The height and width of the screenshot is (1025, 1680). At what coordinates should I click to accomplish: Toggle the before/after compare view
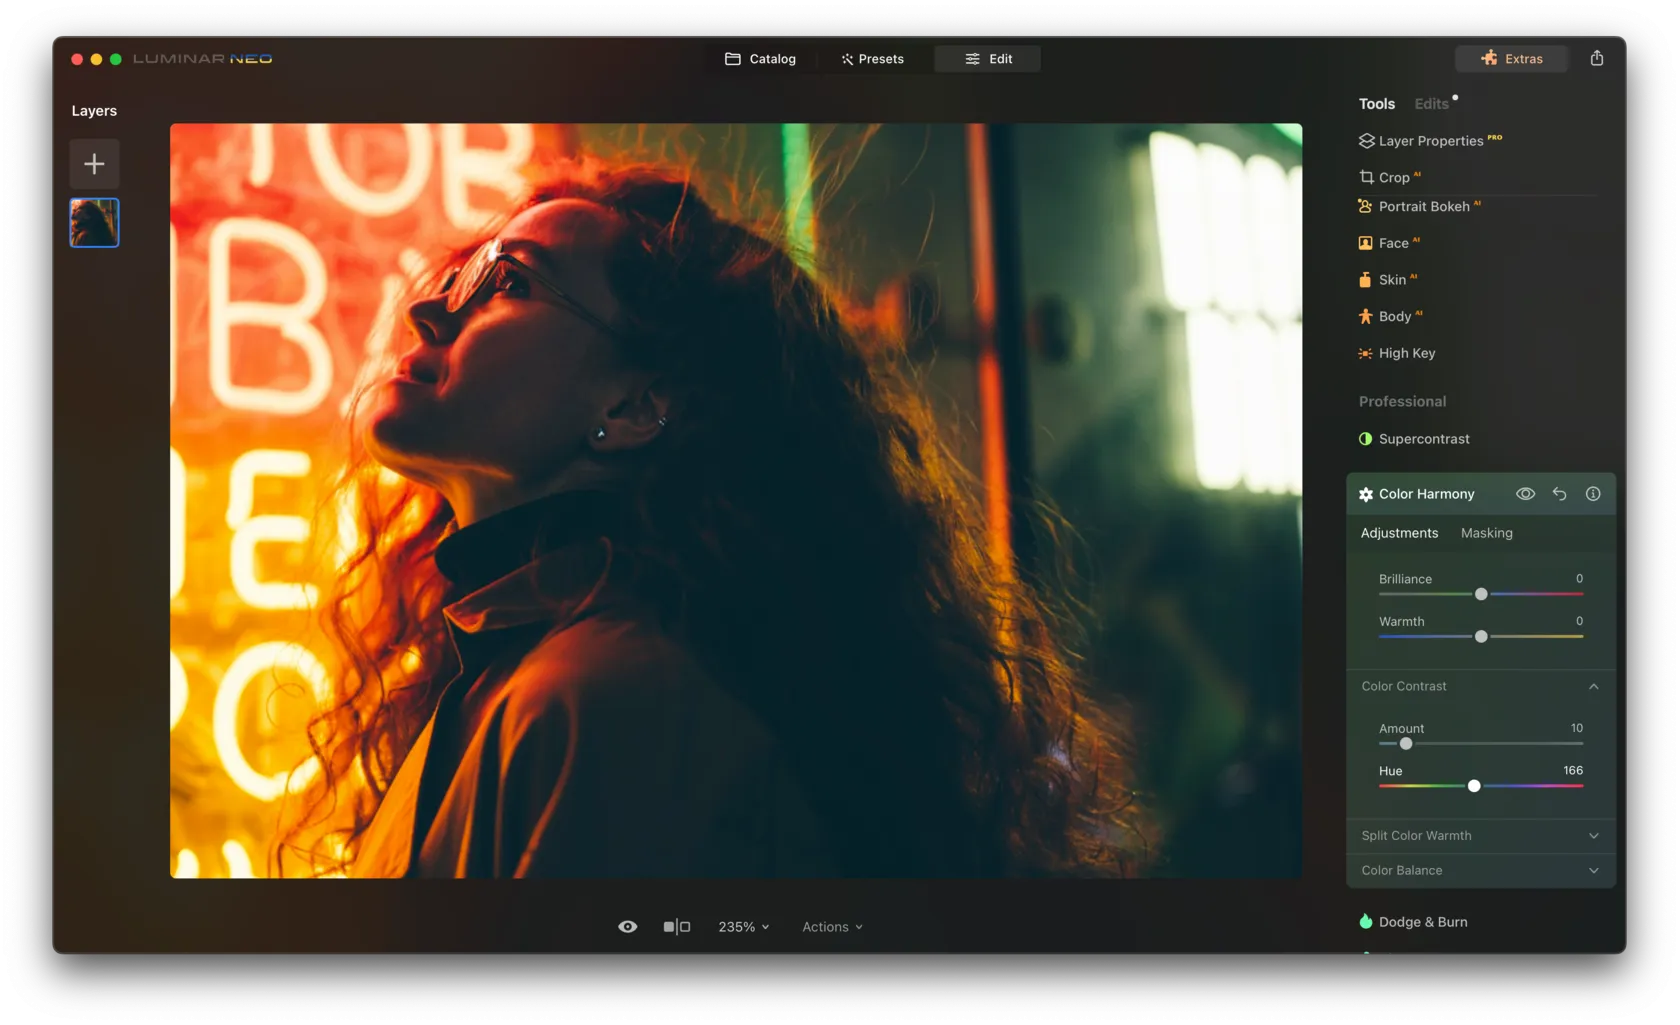[x=677, y=927]
